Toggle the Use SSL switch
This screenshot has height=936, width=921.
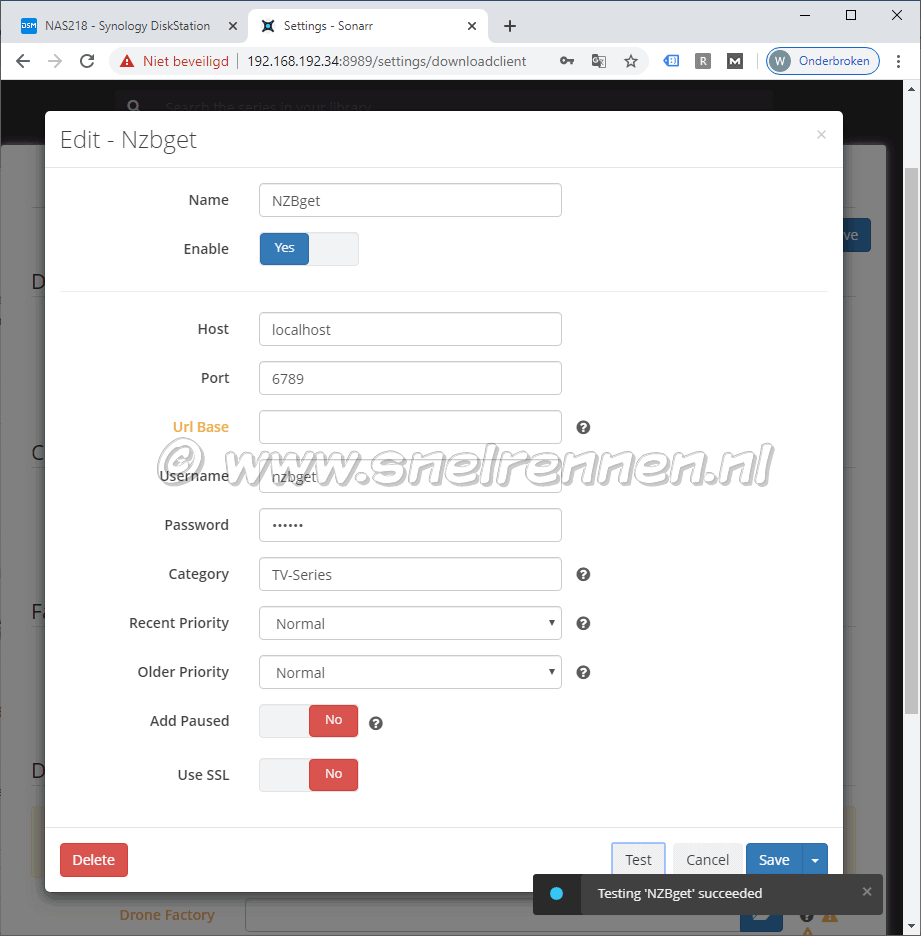(309, 775)
